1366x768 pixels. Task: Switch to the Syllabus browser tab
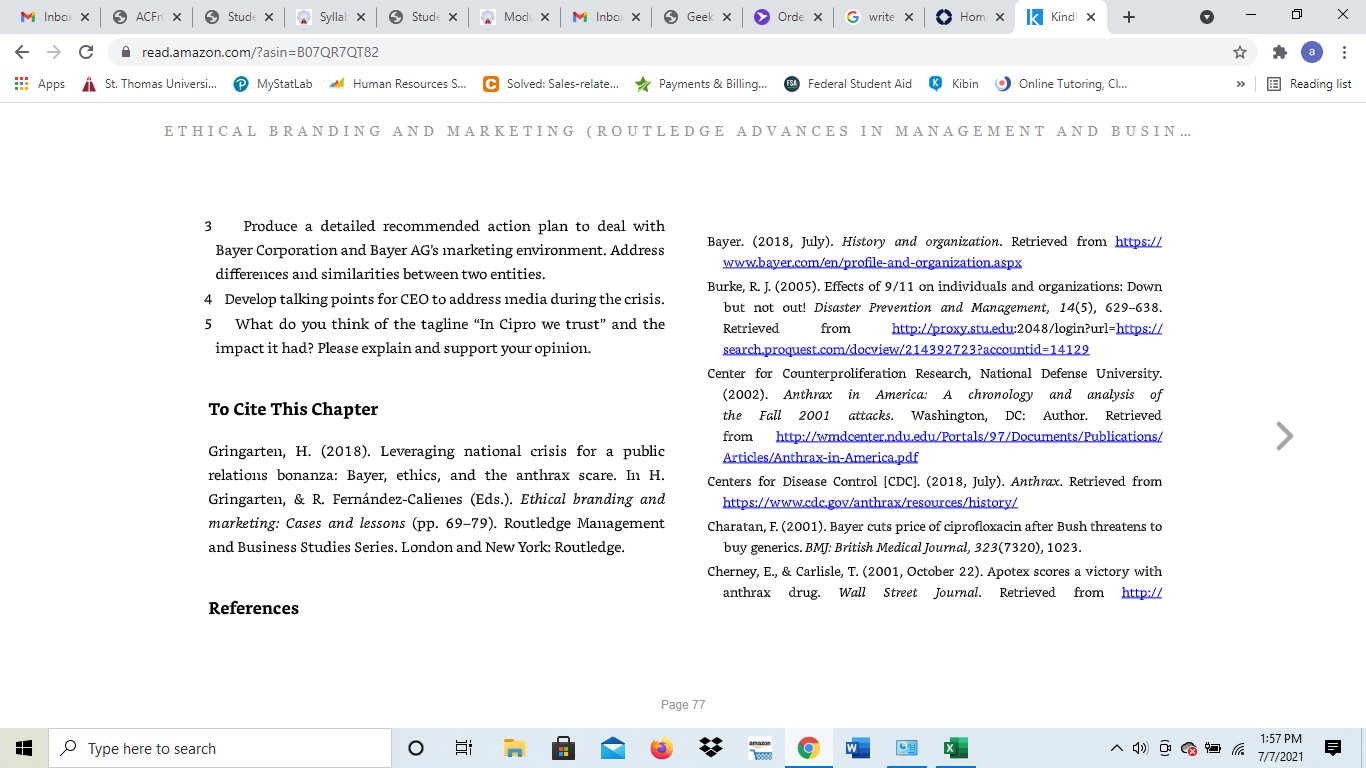331,17
